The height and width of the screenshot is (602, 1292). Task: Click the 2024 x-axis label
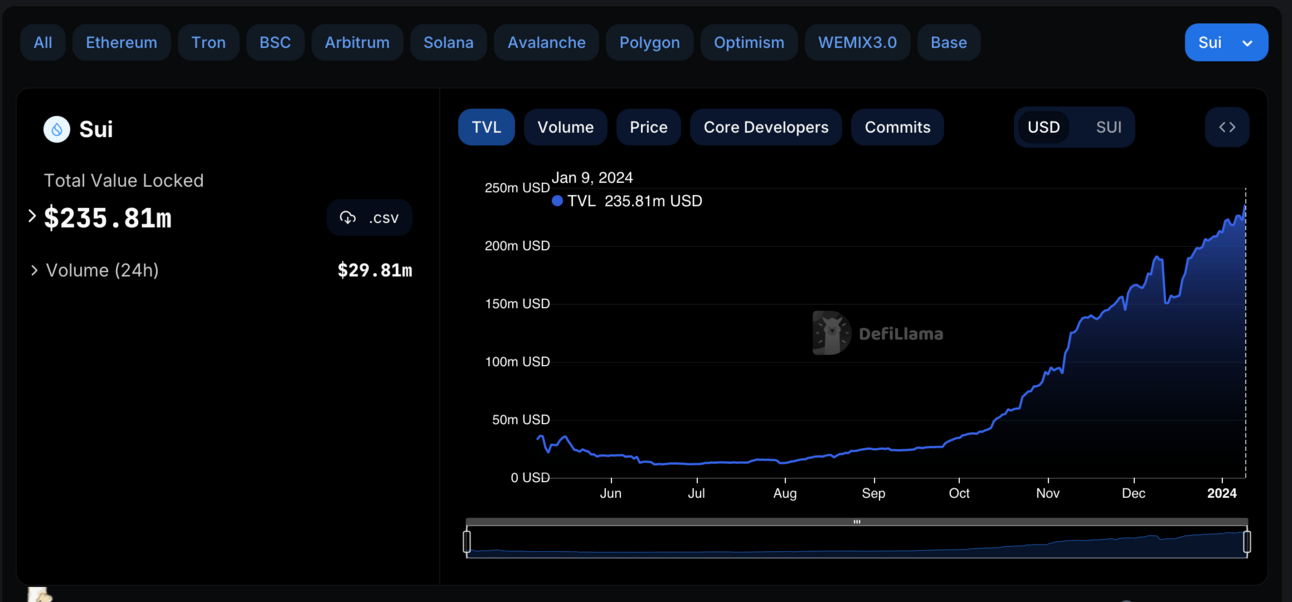(1222, 494)
